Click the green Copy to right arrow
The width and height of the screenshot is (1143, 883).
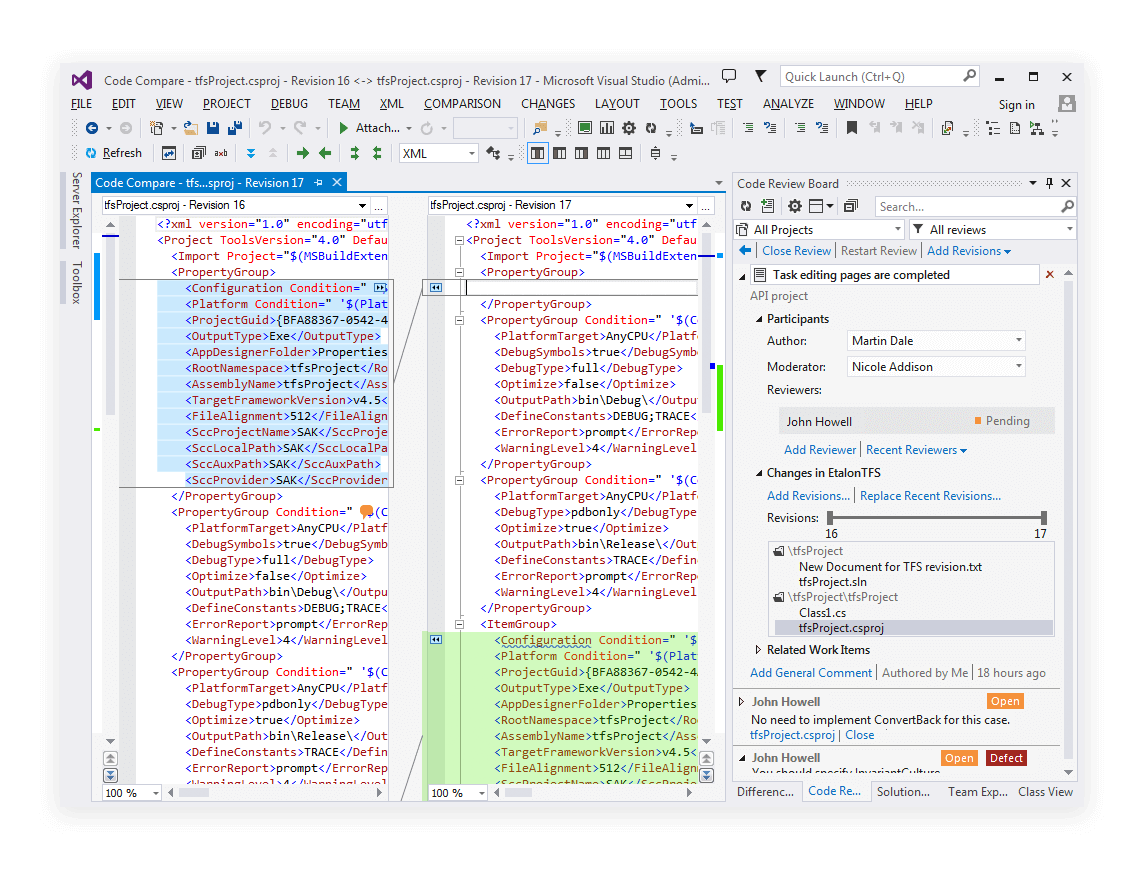click(x=303, y=153)
